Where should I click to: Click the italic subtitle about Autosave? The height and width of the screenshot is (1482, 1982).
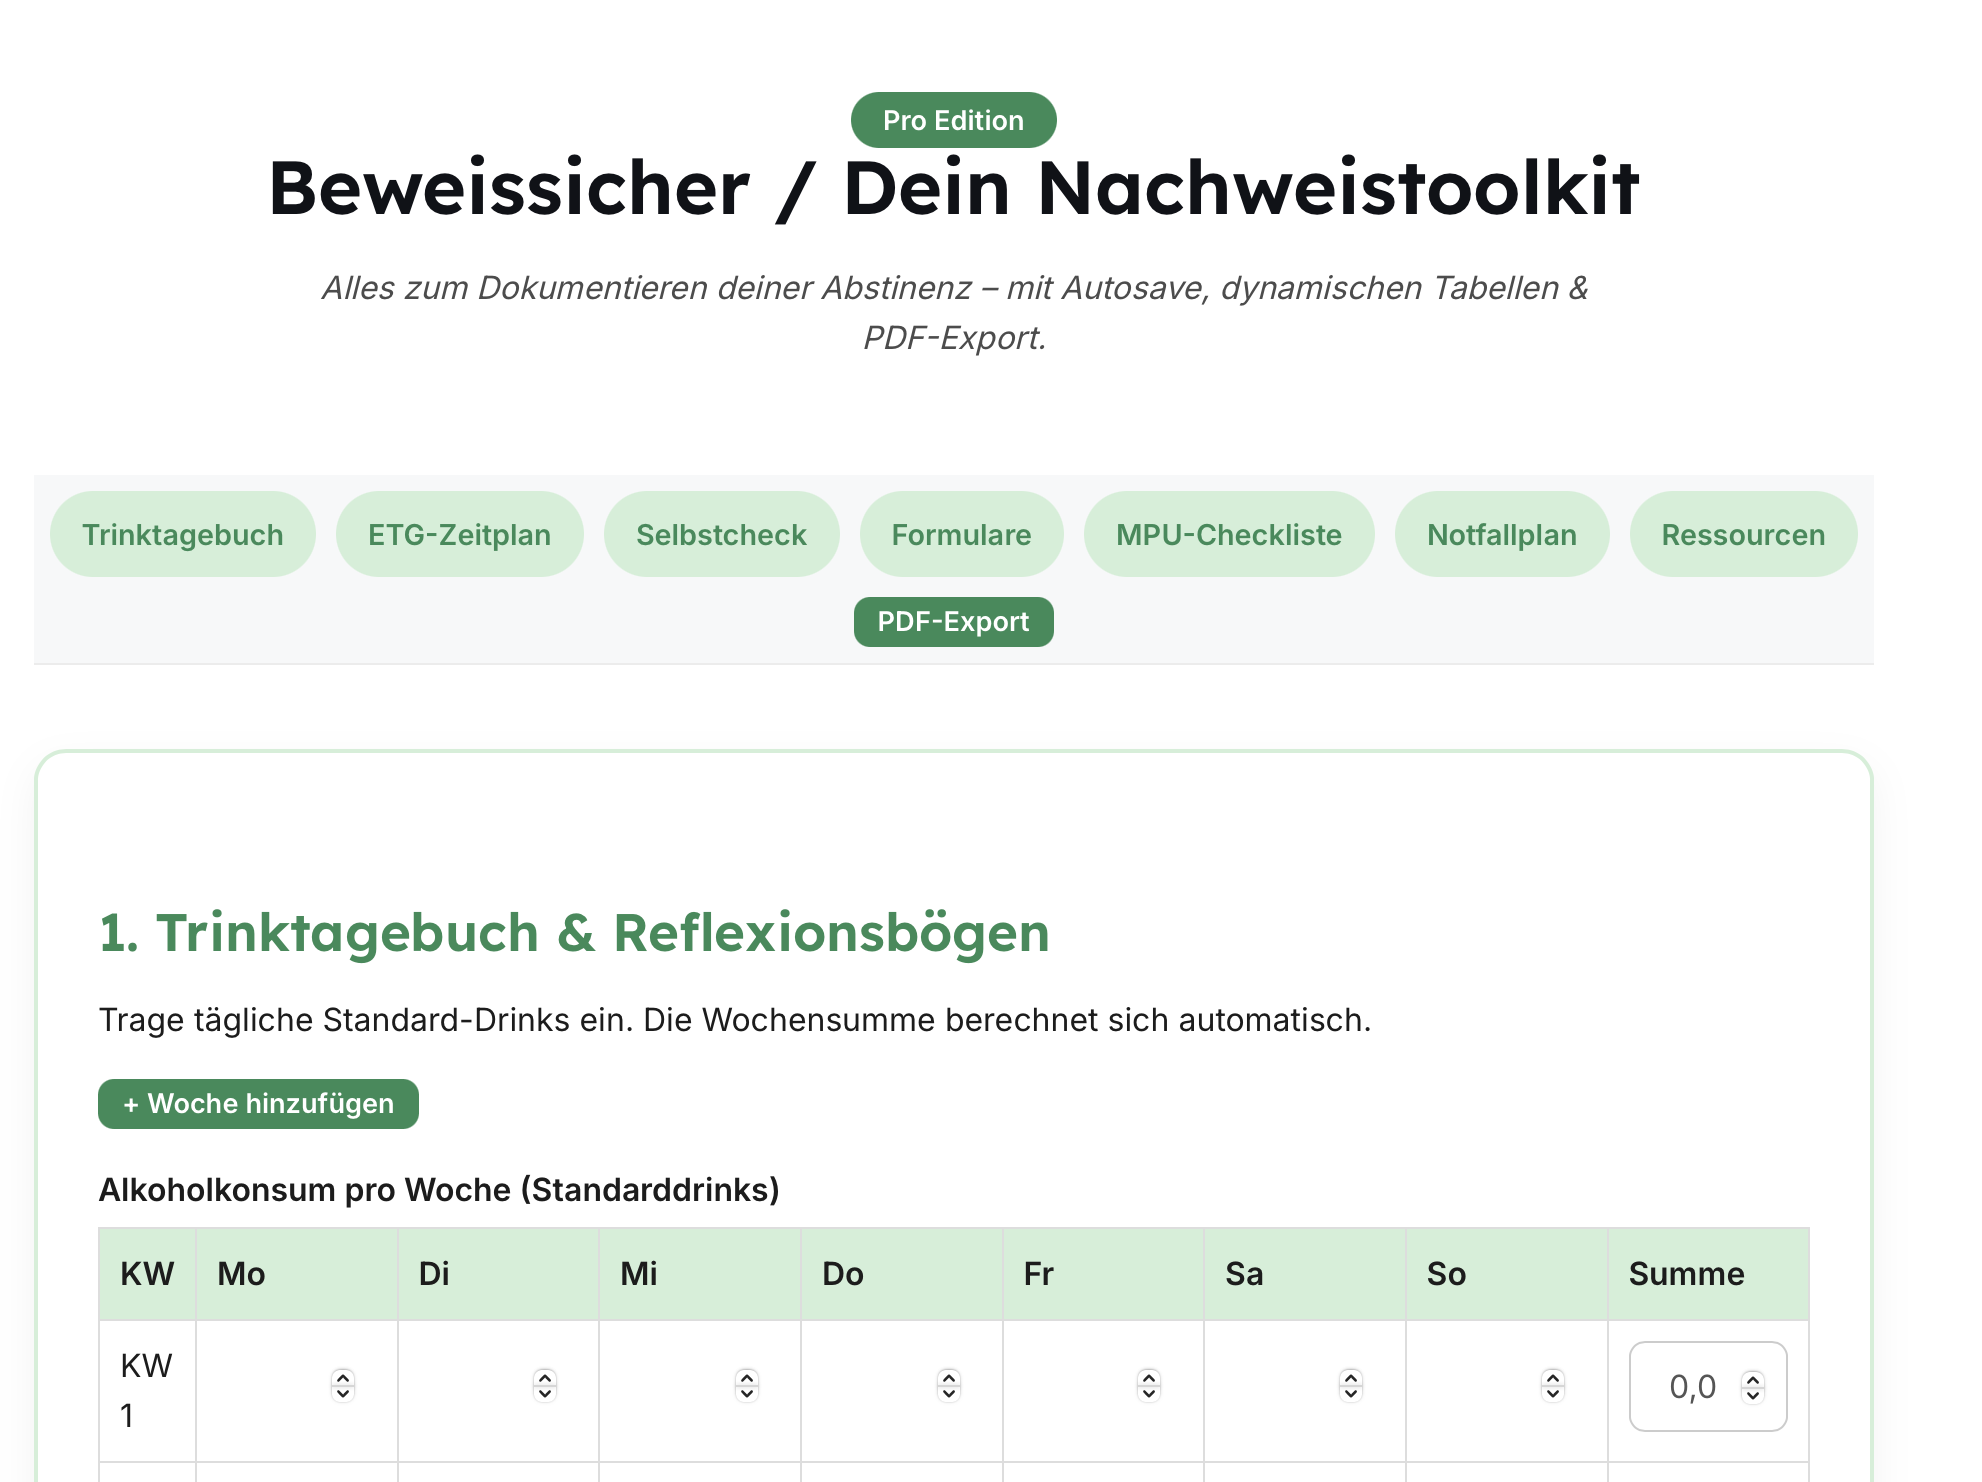[954, 312]
